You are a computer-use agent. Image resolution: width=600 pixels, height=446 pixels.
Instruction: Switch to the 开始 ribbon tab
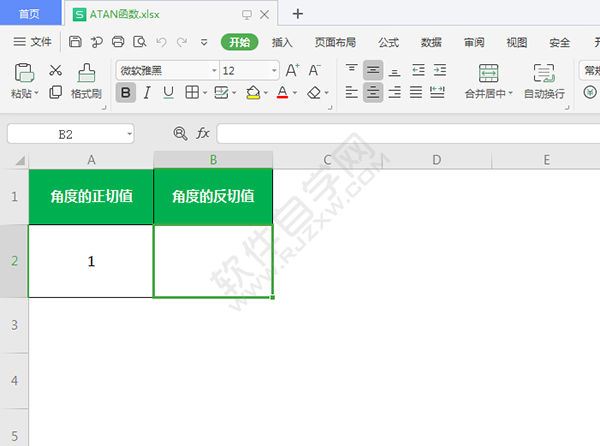coord(240,42)
